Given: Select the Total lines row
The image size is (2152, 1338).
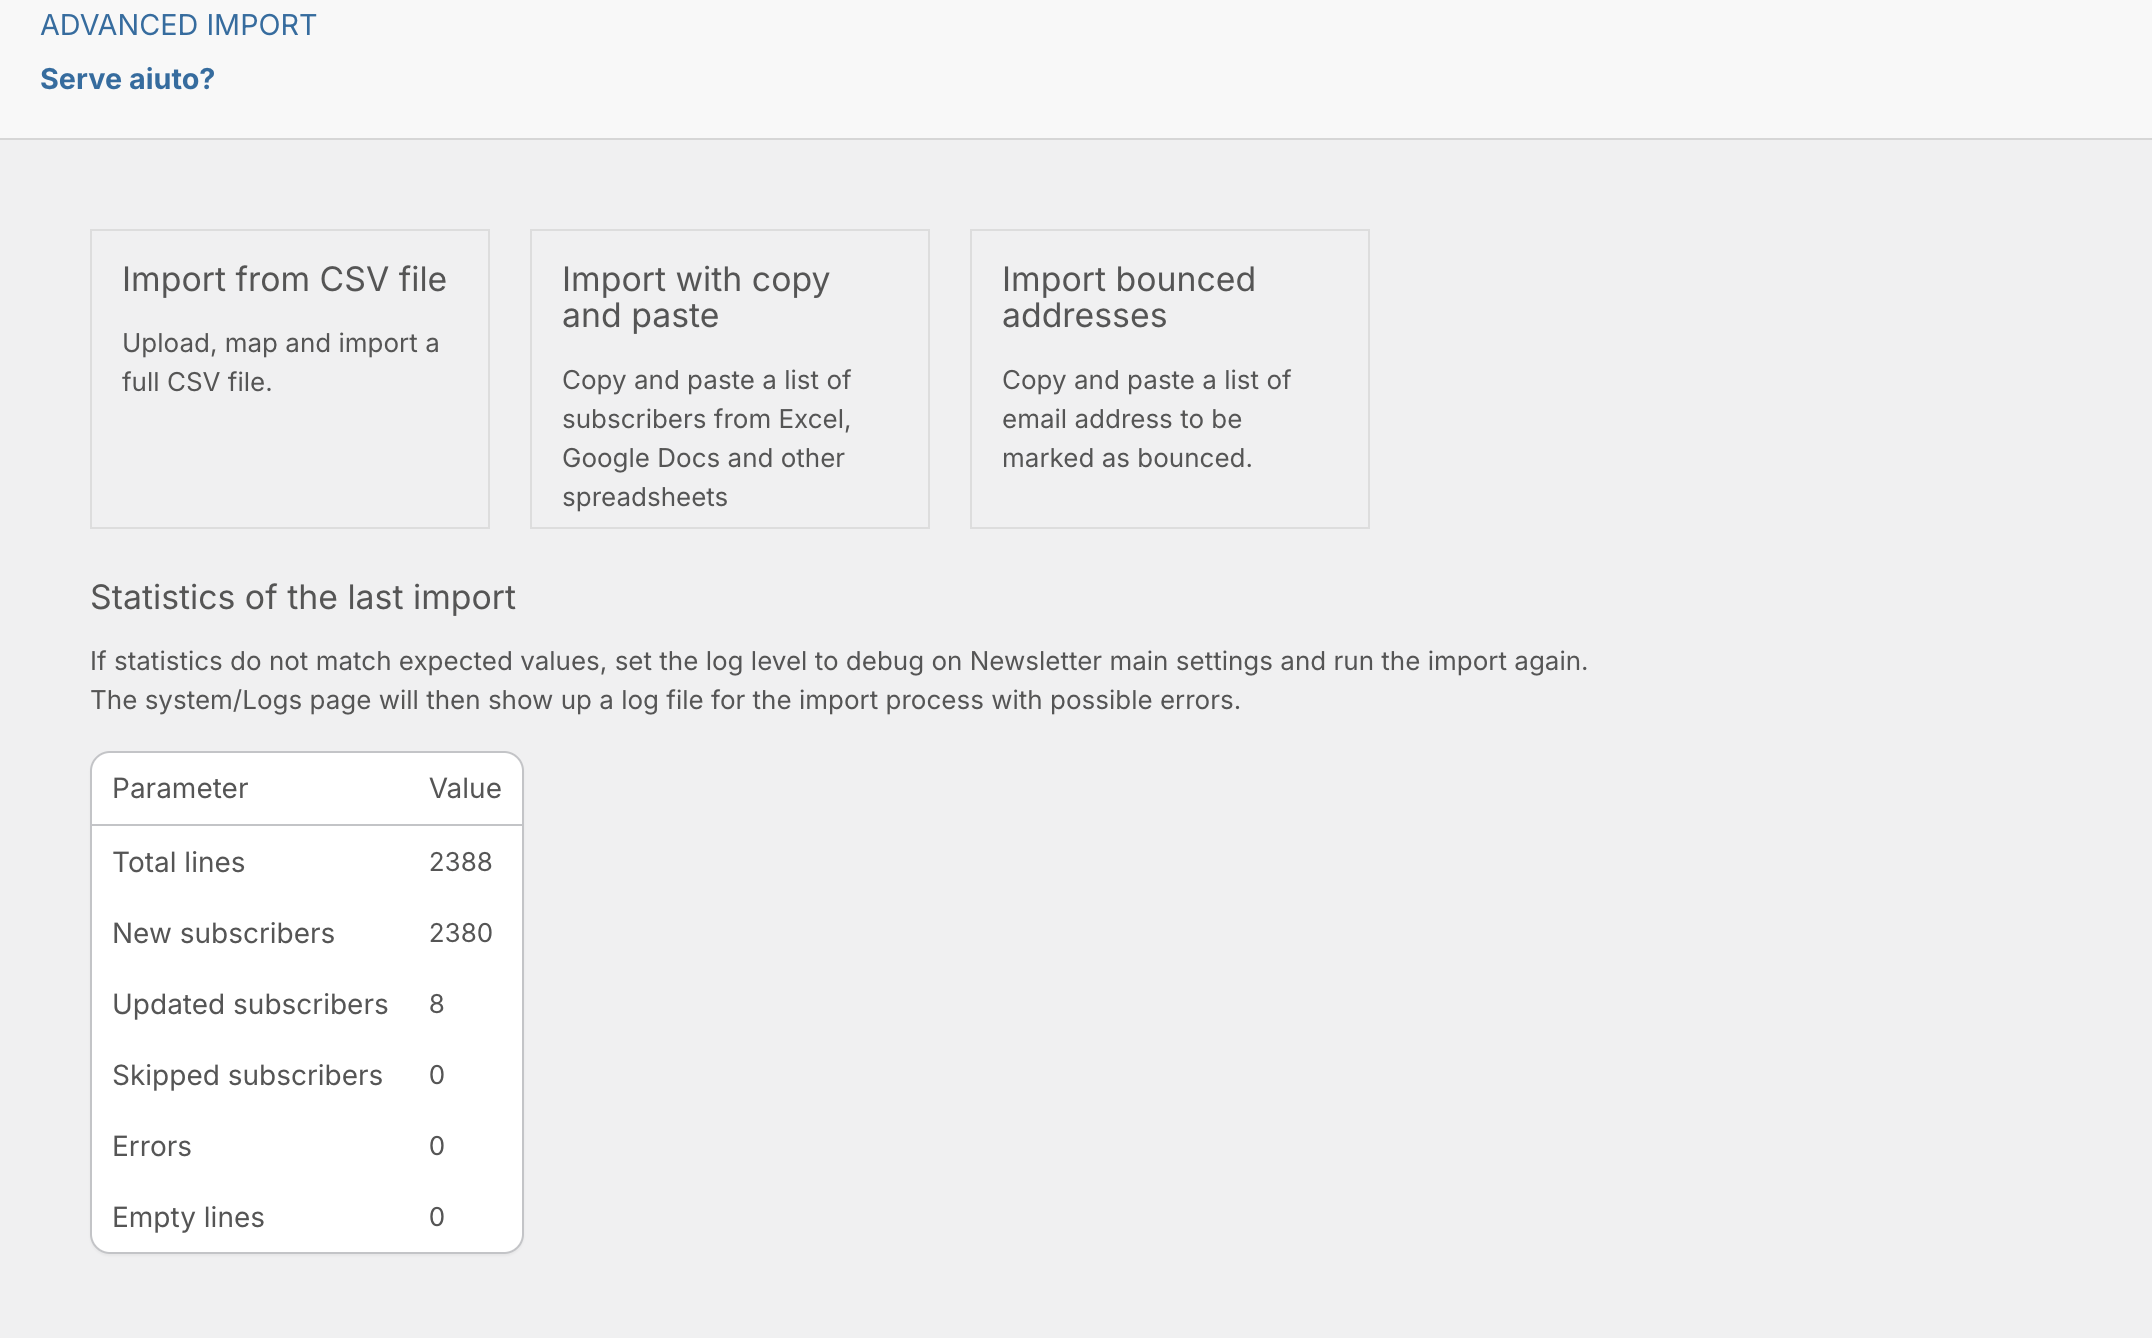Looking at the screenshot, I should 307,862.
